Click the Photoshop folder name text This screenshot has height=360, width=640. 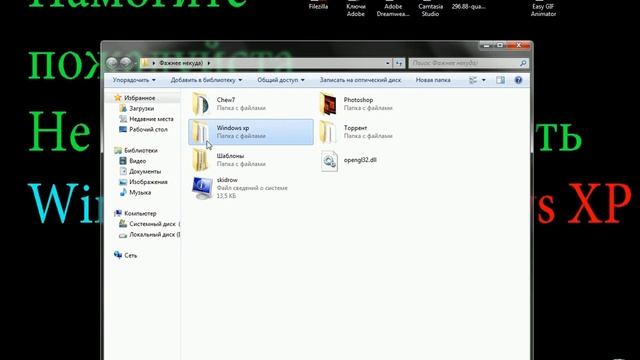(x=358, y=100)
